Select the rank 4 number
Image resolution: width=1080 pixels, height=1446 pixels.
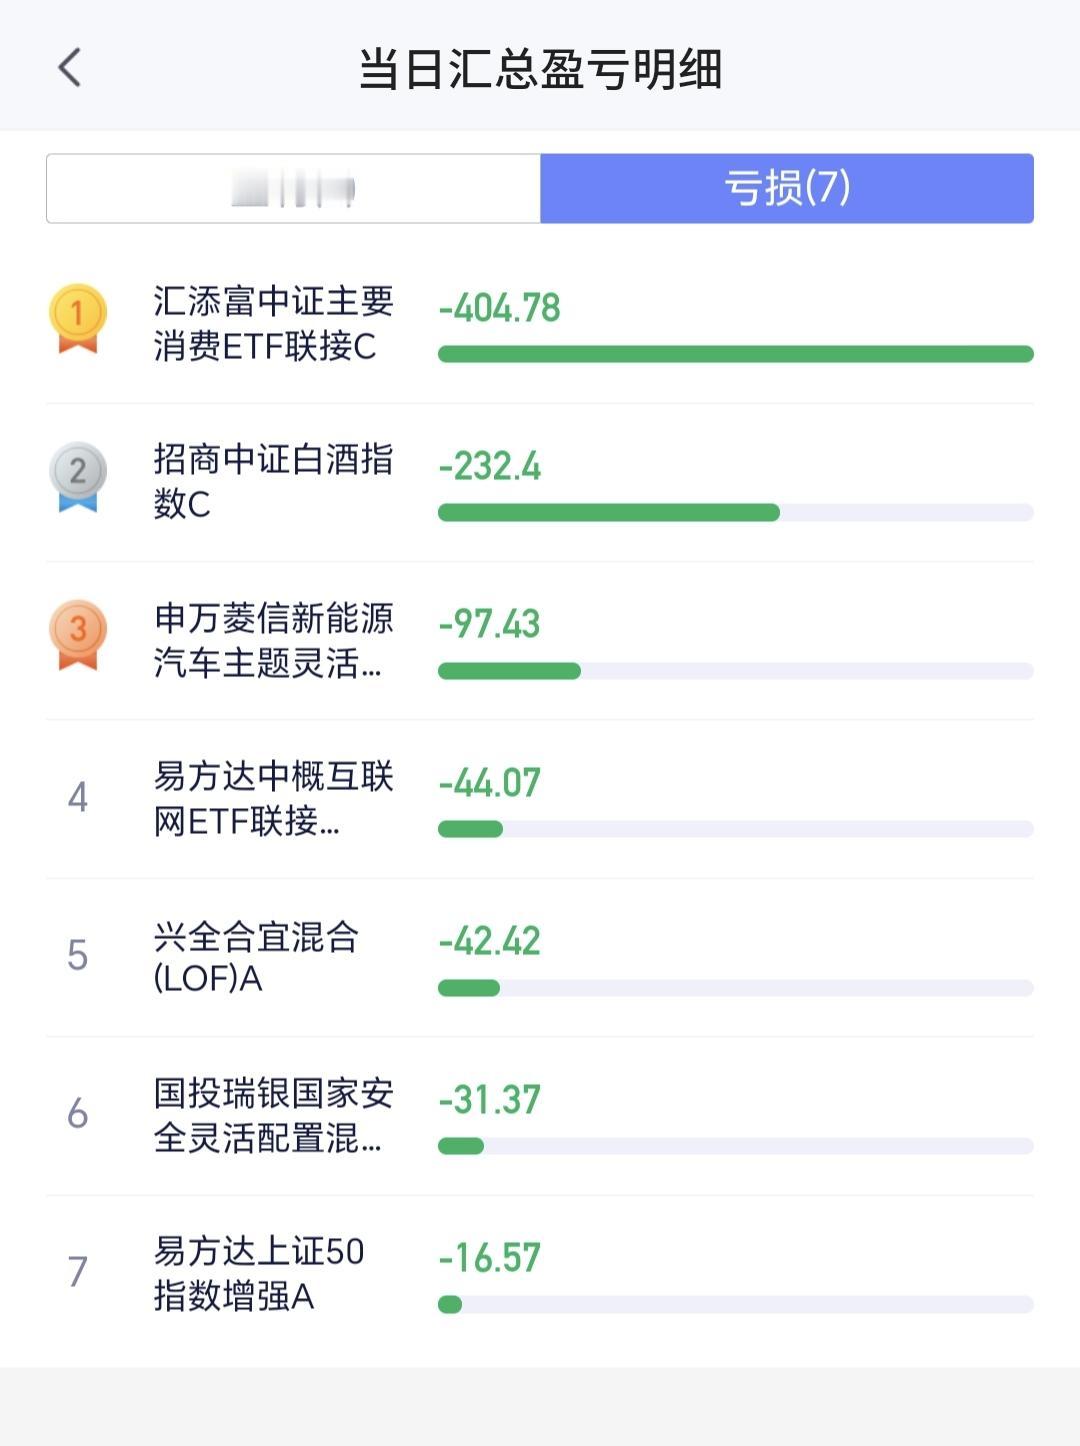pos(78,797)
